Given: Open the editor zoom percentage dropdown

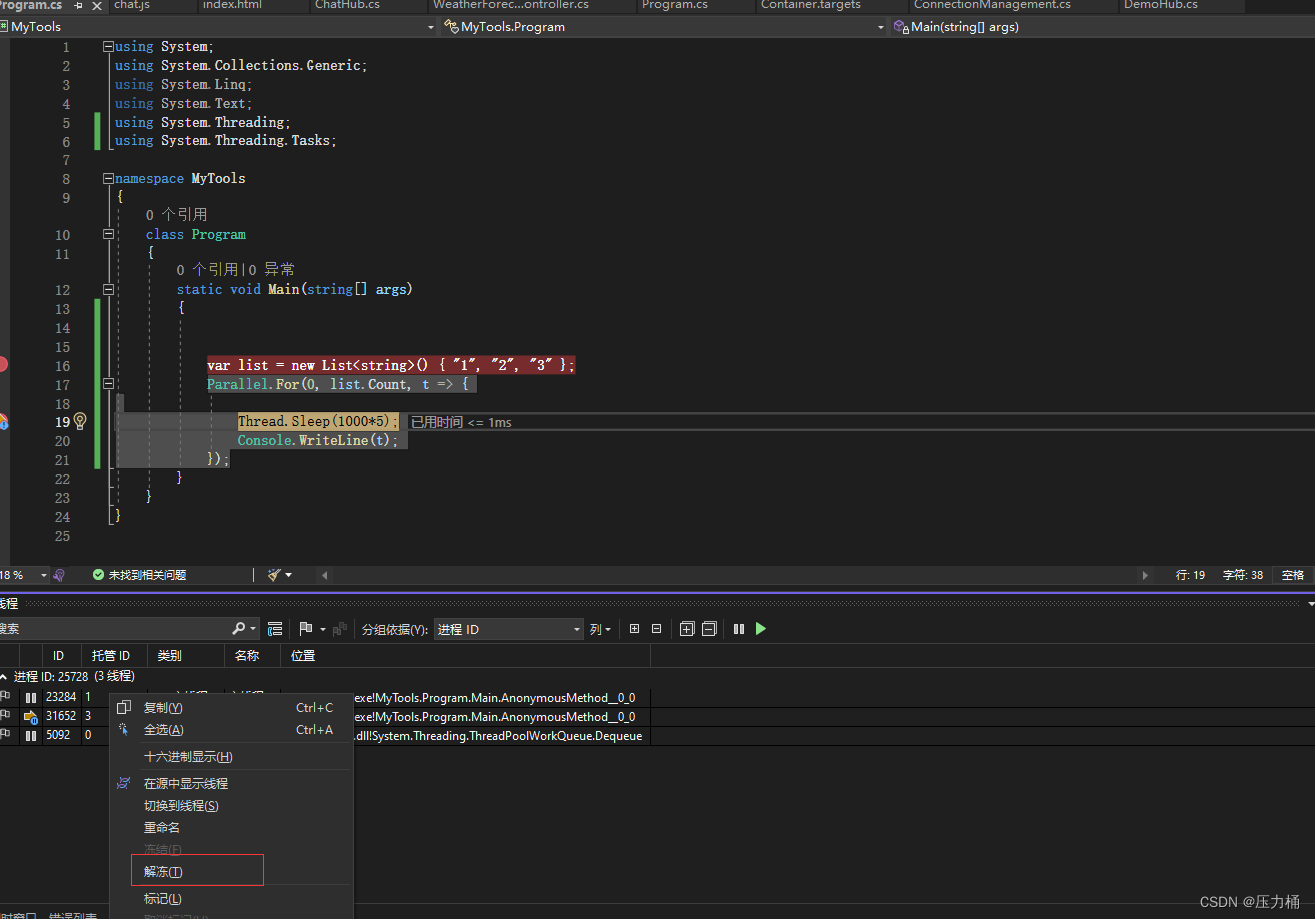Looking at the screenshot, I should coord(43,575).
